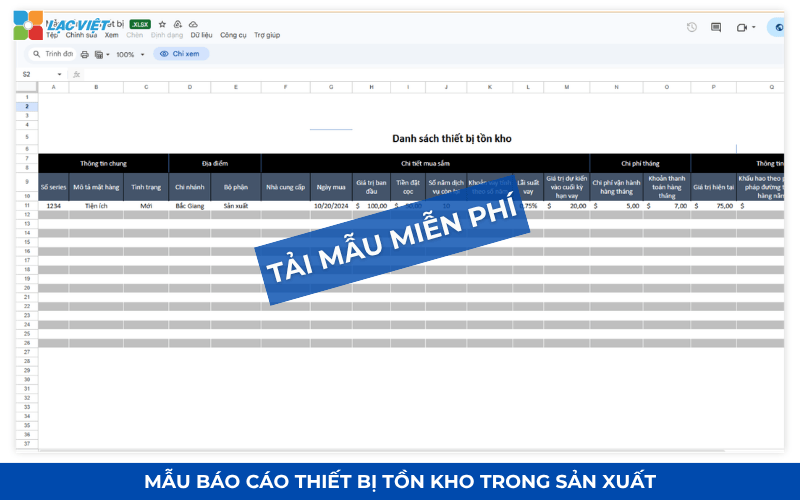Click the cell with value 7,00

[x=667, y=206]
